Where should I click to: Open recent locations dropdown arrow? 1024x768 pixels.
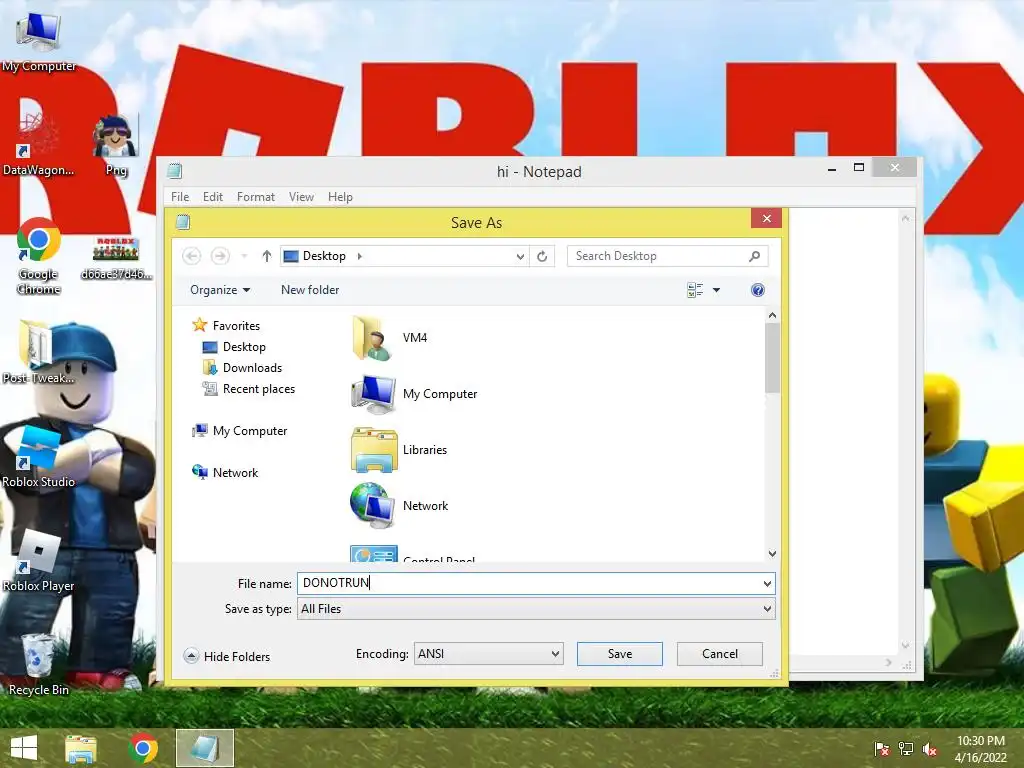click(244, 256)
